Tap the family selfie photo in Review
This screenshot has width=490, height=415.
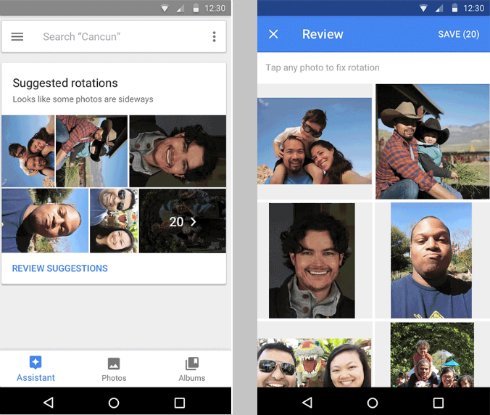coord(314,141)
